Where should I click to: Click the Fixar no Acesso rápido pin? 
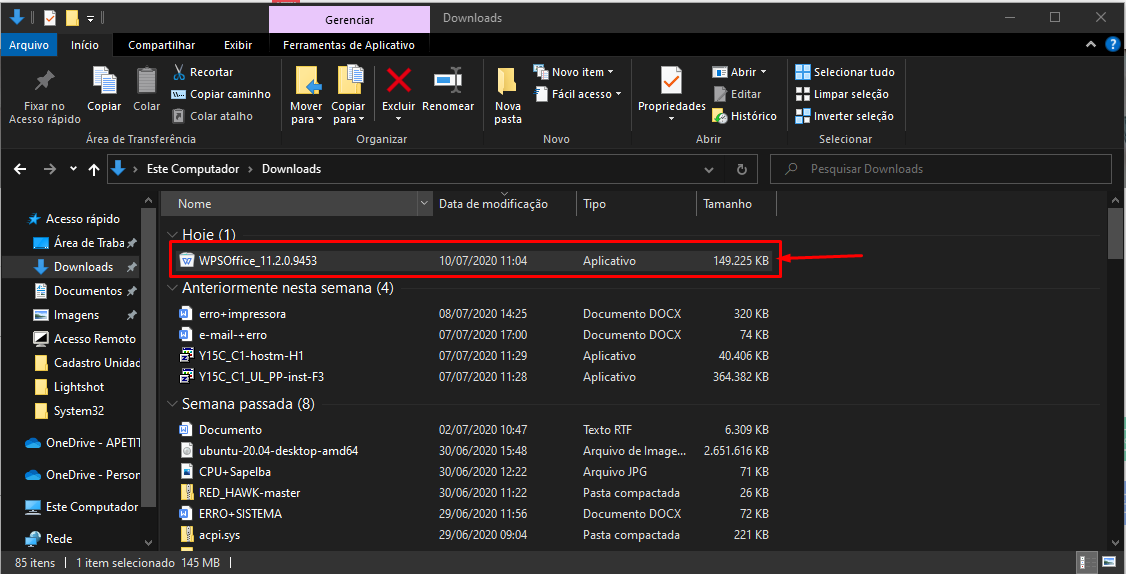click(x=44, y=81)
